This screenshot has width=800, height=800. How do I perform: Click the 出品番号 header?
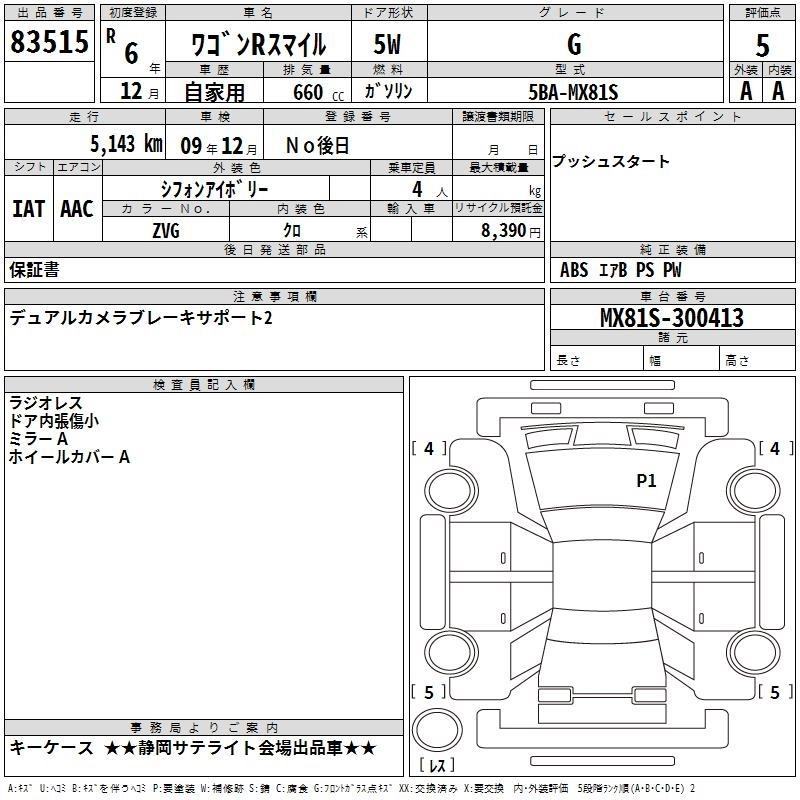[x=49, y=13]
